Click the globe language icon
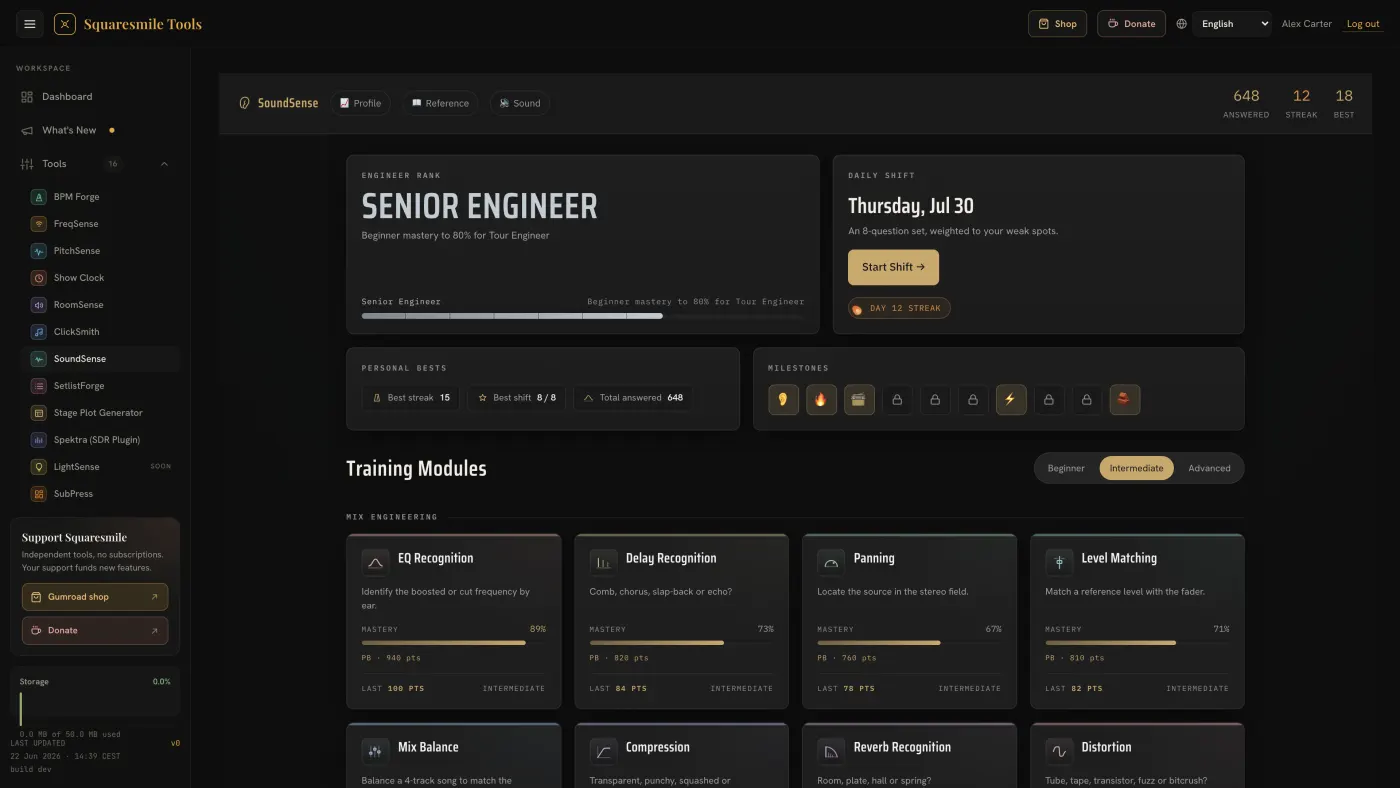 click(x=1181, y=24)
